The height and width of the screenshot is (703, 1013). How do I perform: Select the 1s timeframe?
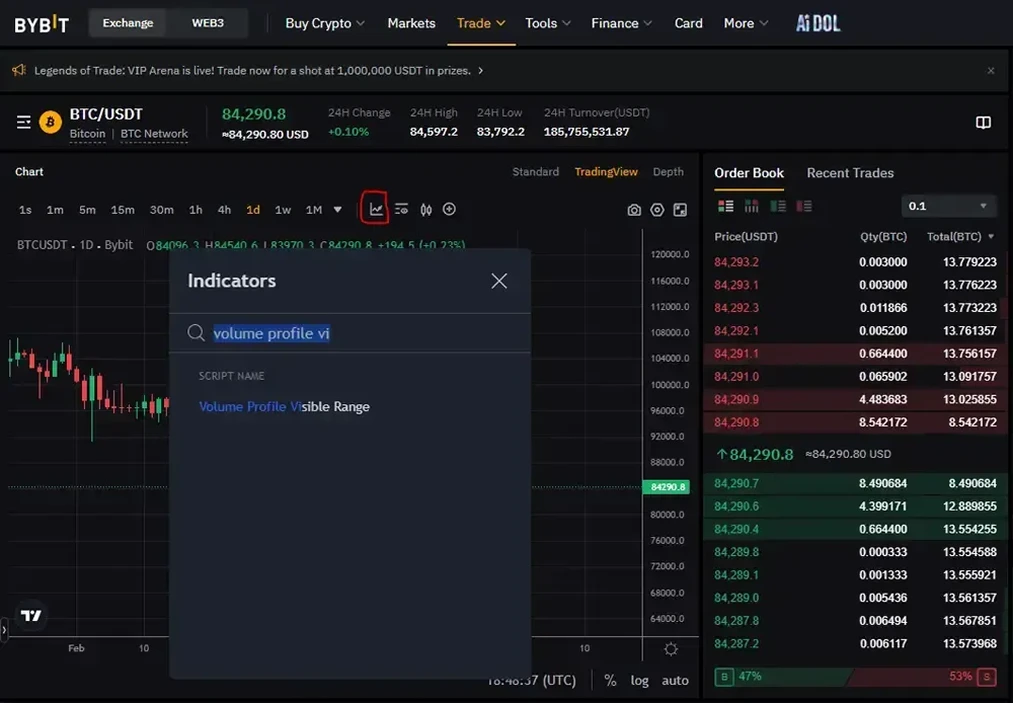pyautogui.click(x=25, y=210)
